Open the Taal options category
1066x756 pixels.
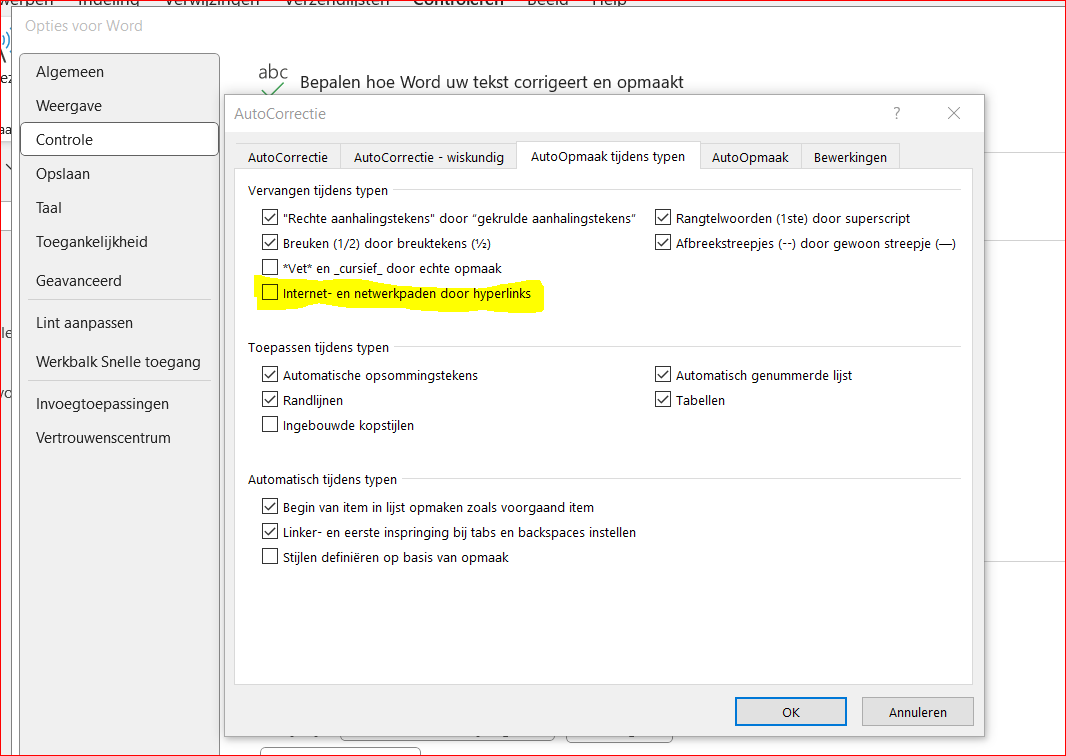click(120, 208)
